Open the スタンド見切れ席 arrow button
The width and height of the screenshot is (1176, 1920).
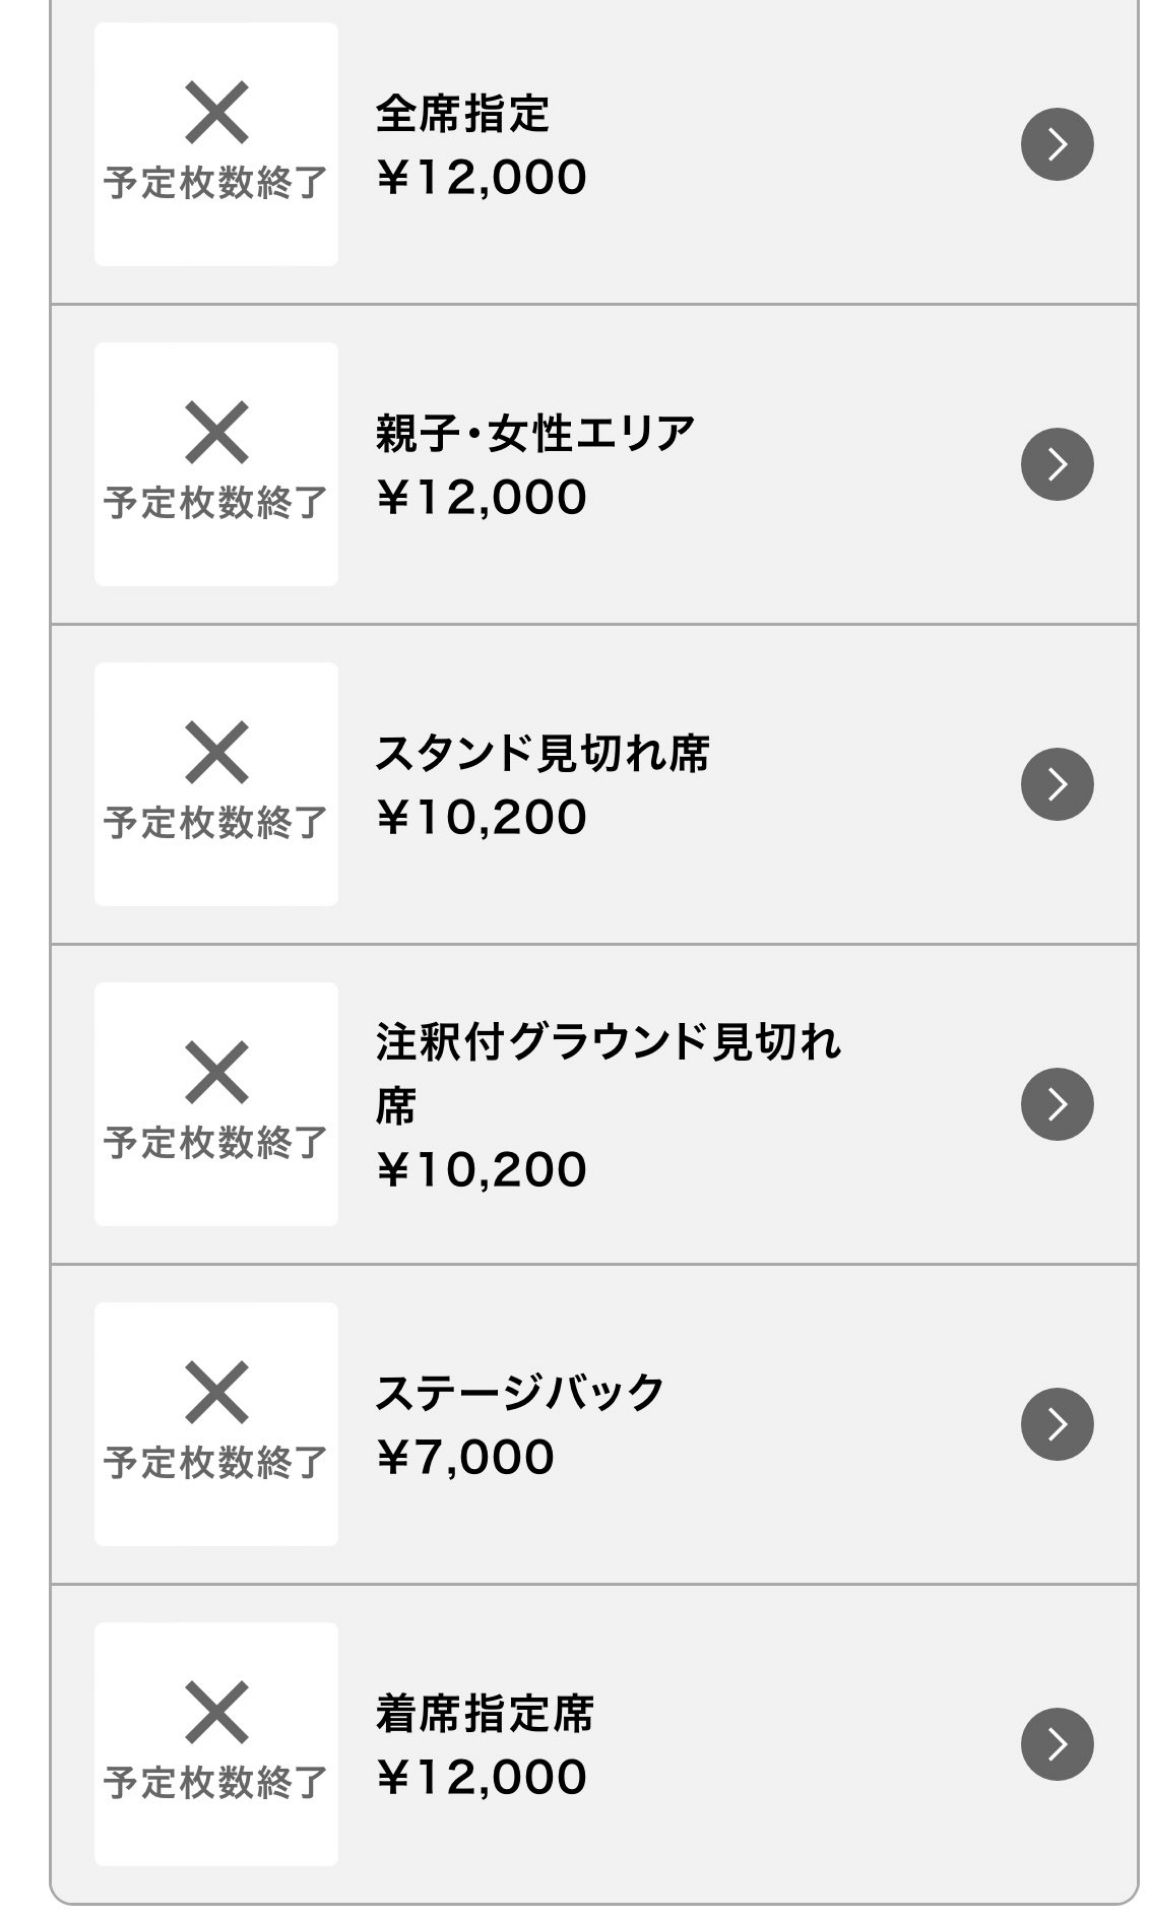coord(1057,784)
